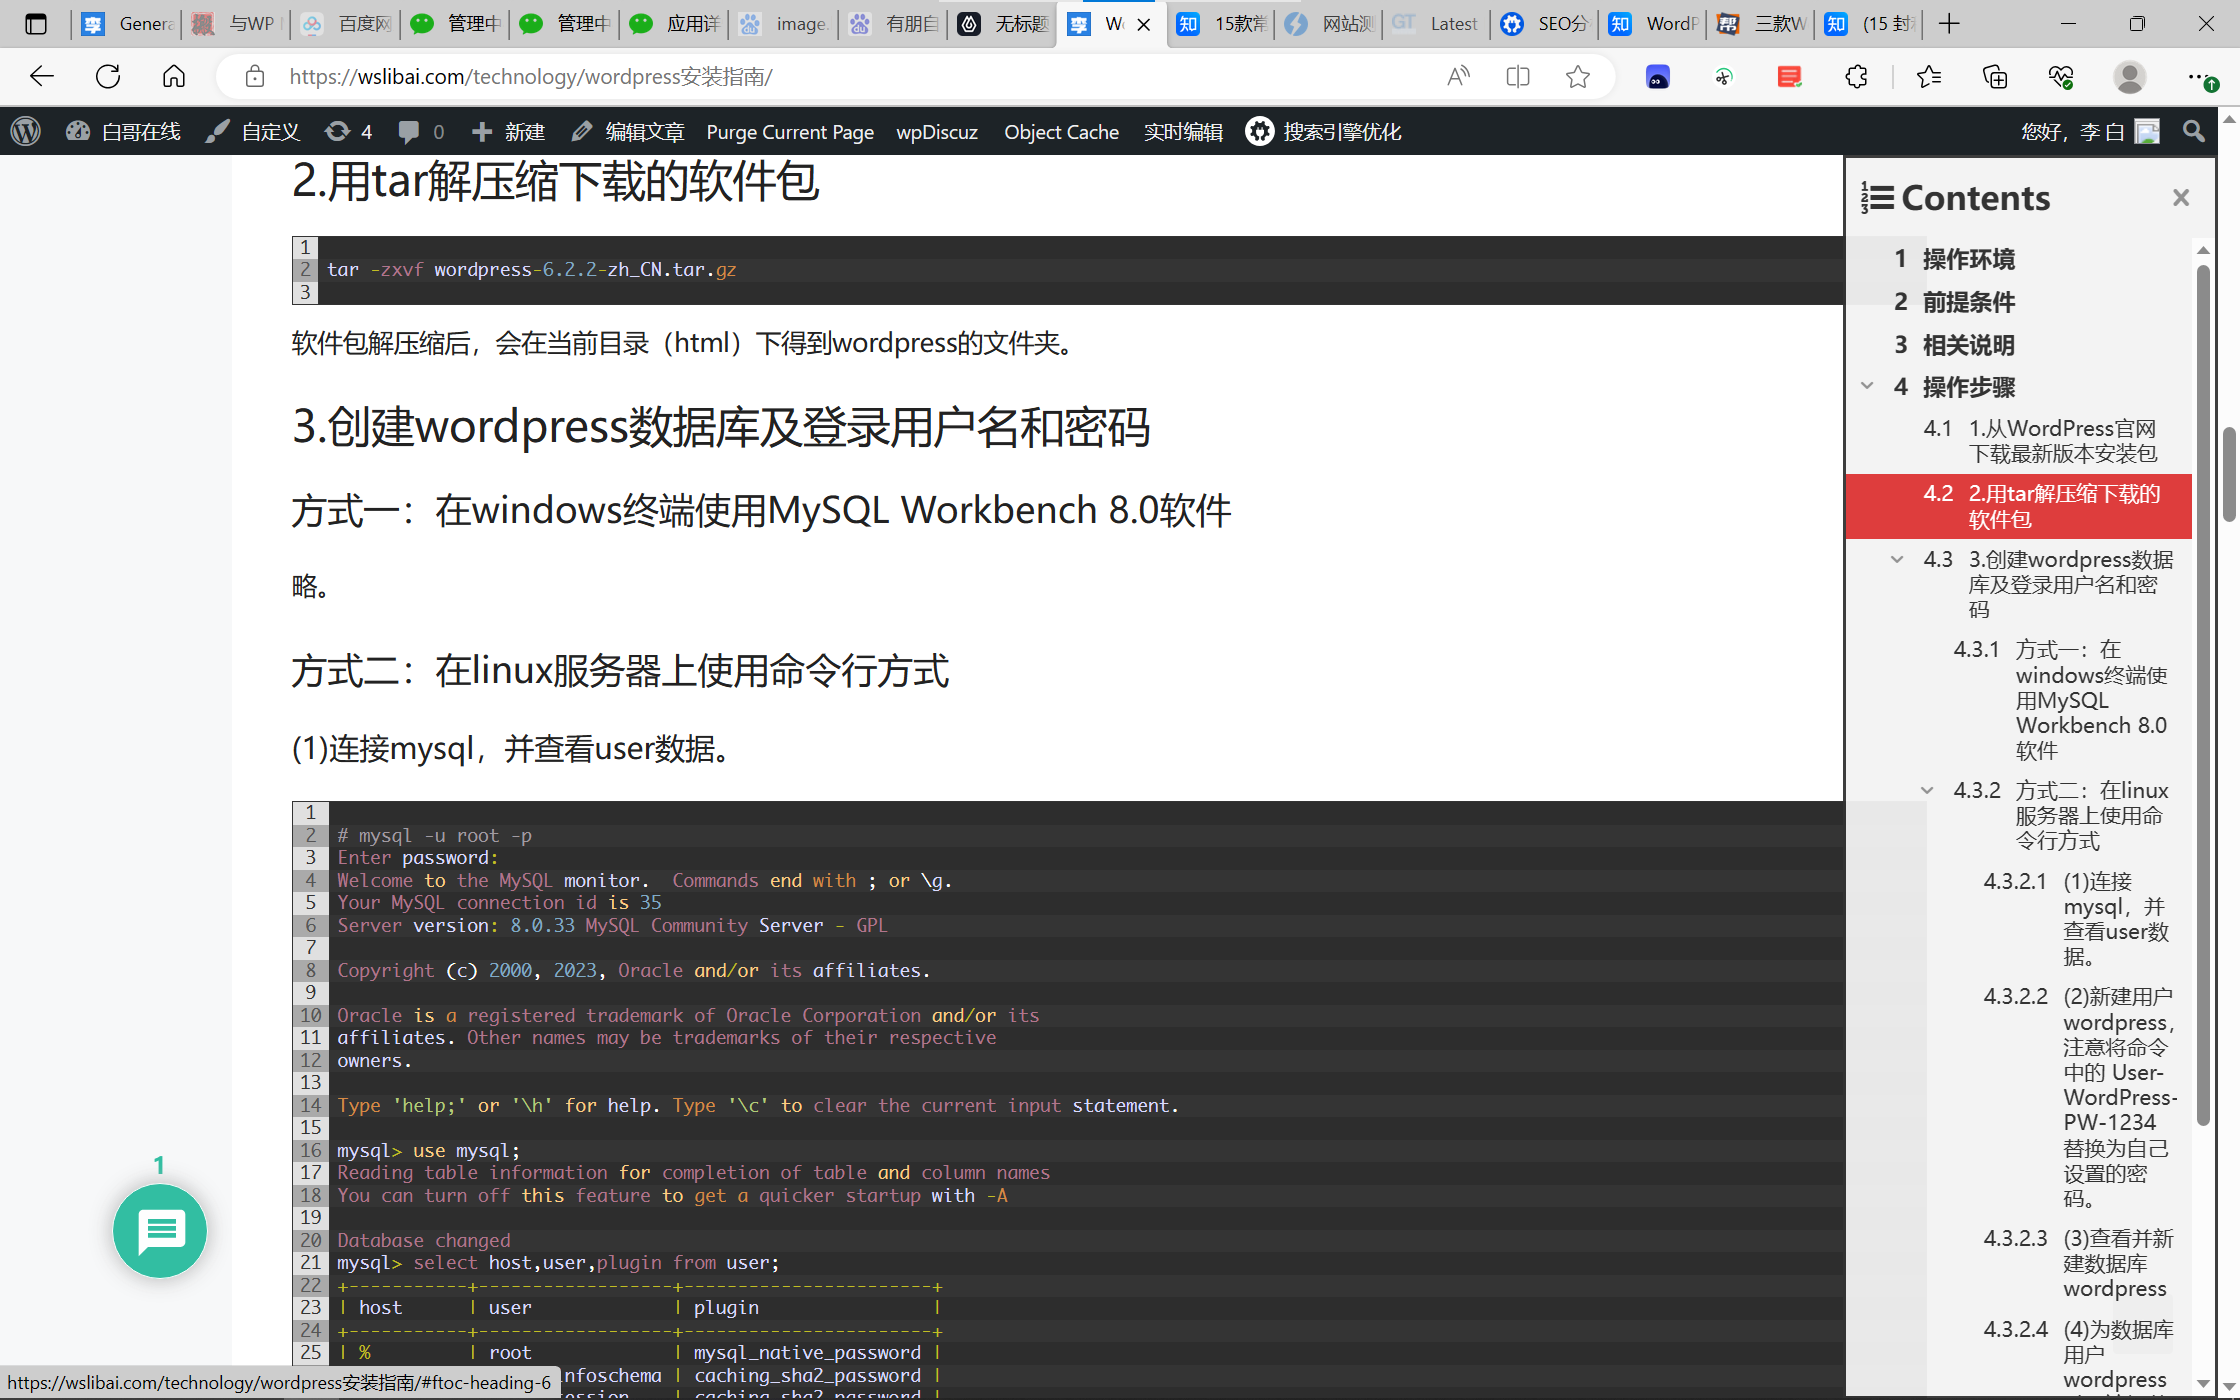Click the Read aloud icon in address bar

pos(1458,77)
